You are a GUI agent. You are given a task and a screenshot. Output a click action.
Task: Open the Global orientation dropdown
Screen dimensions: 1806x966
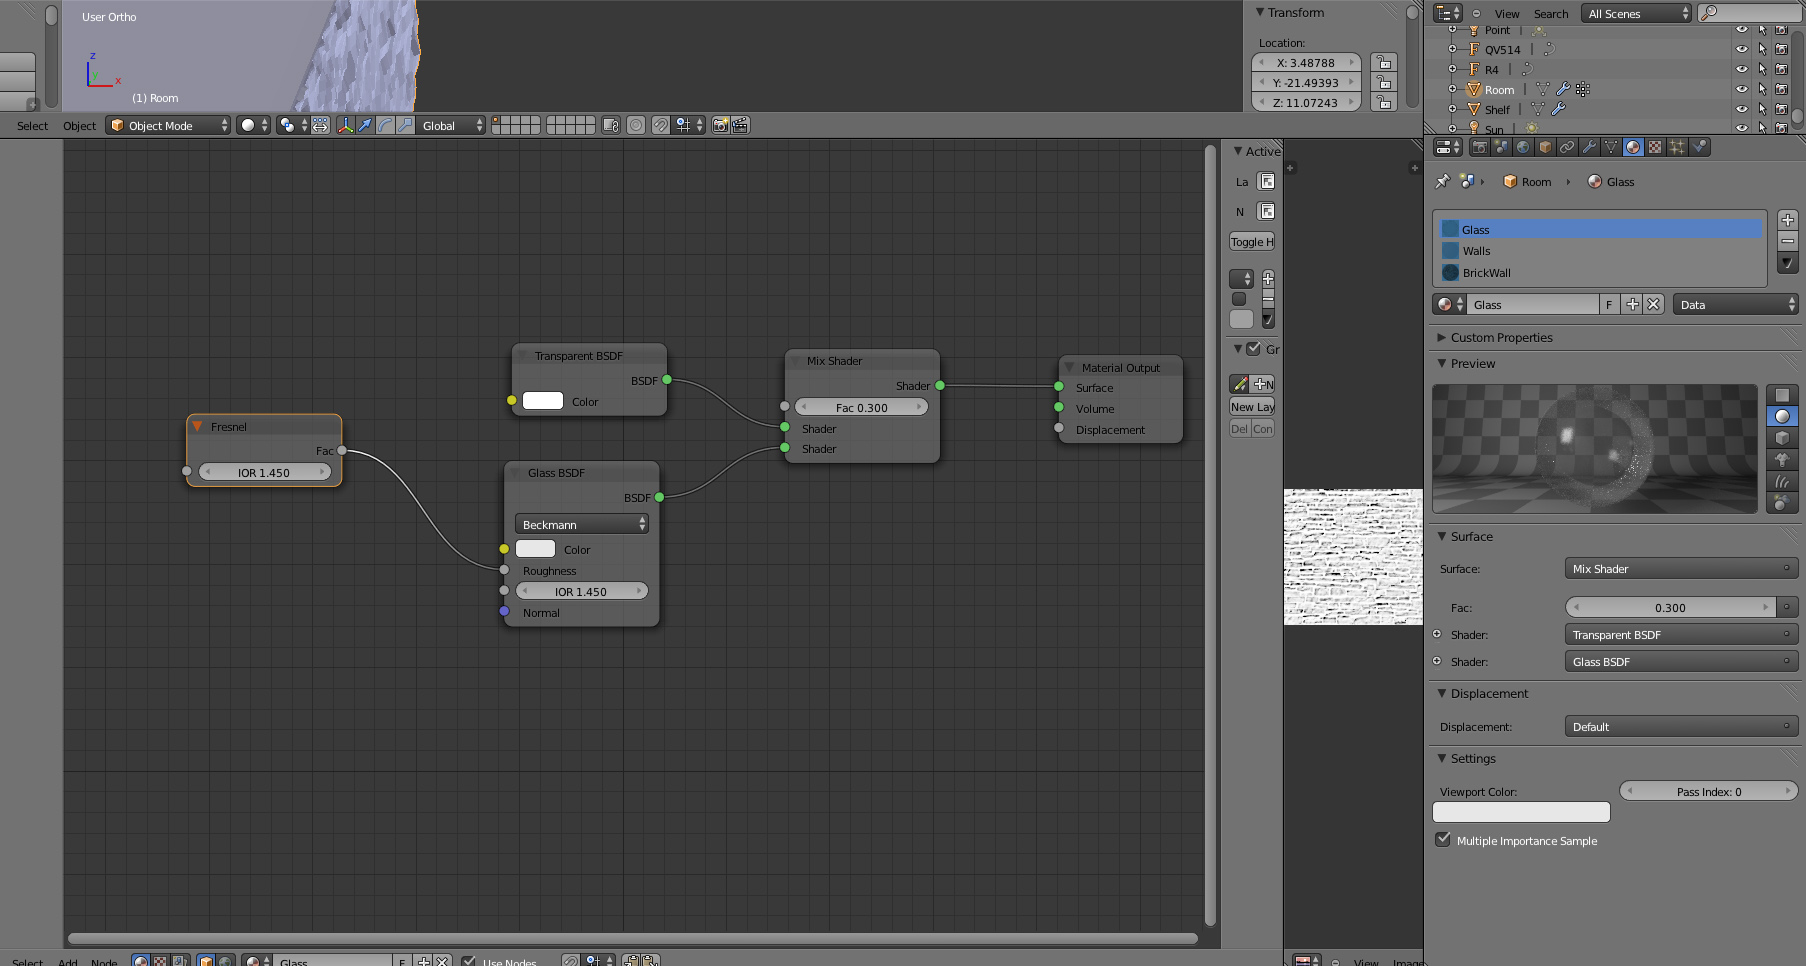(451, 125)
